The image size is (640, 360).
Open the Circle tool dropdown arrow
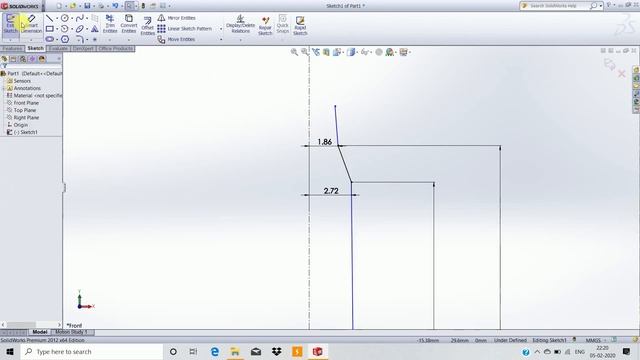coord(72,18)
